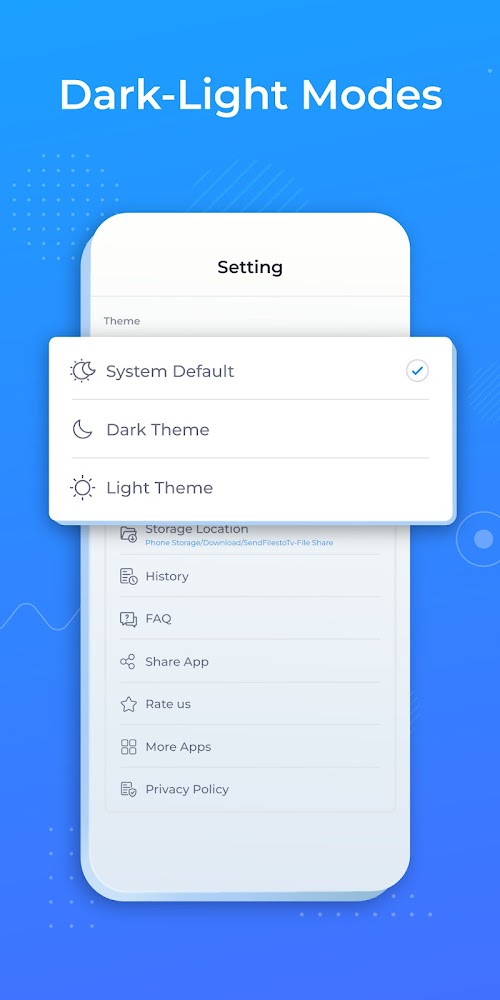This screenshot has width=500, height=1000.
Task: Toggle the System Default checkmark circle
Action: [x=418, y=371]
